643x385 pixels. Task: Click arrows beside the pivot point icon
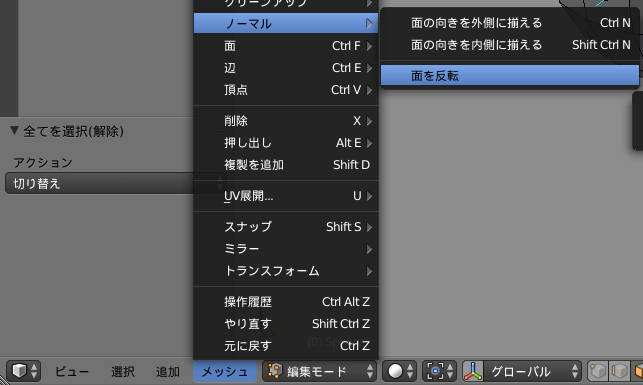[450, 371]
